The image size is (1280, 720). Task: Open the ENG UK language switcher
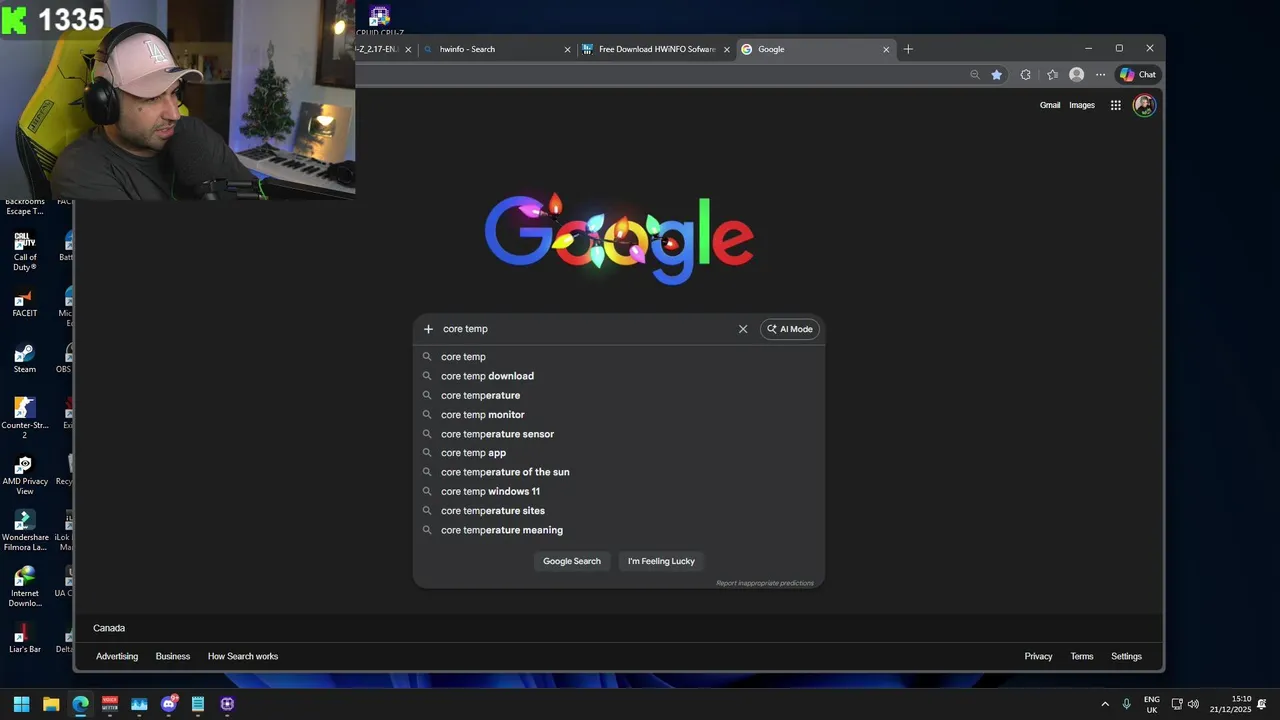tap(1152, 704)
